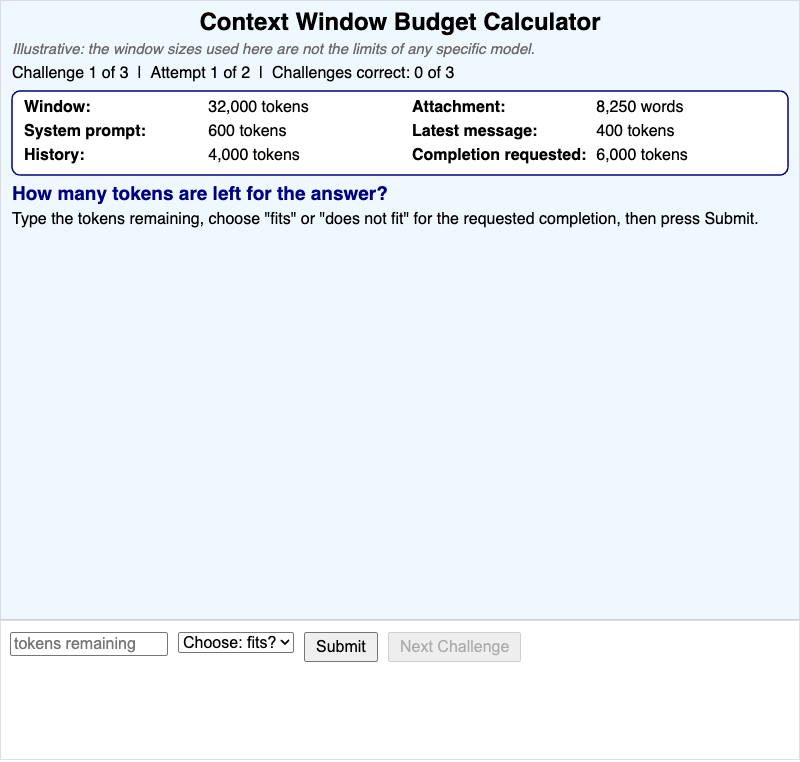This screenshot has height=762, width=800.
Task: Select the "600 tokens" system prompt value
Action: [x=247, y=131]
